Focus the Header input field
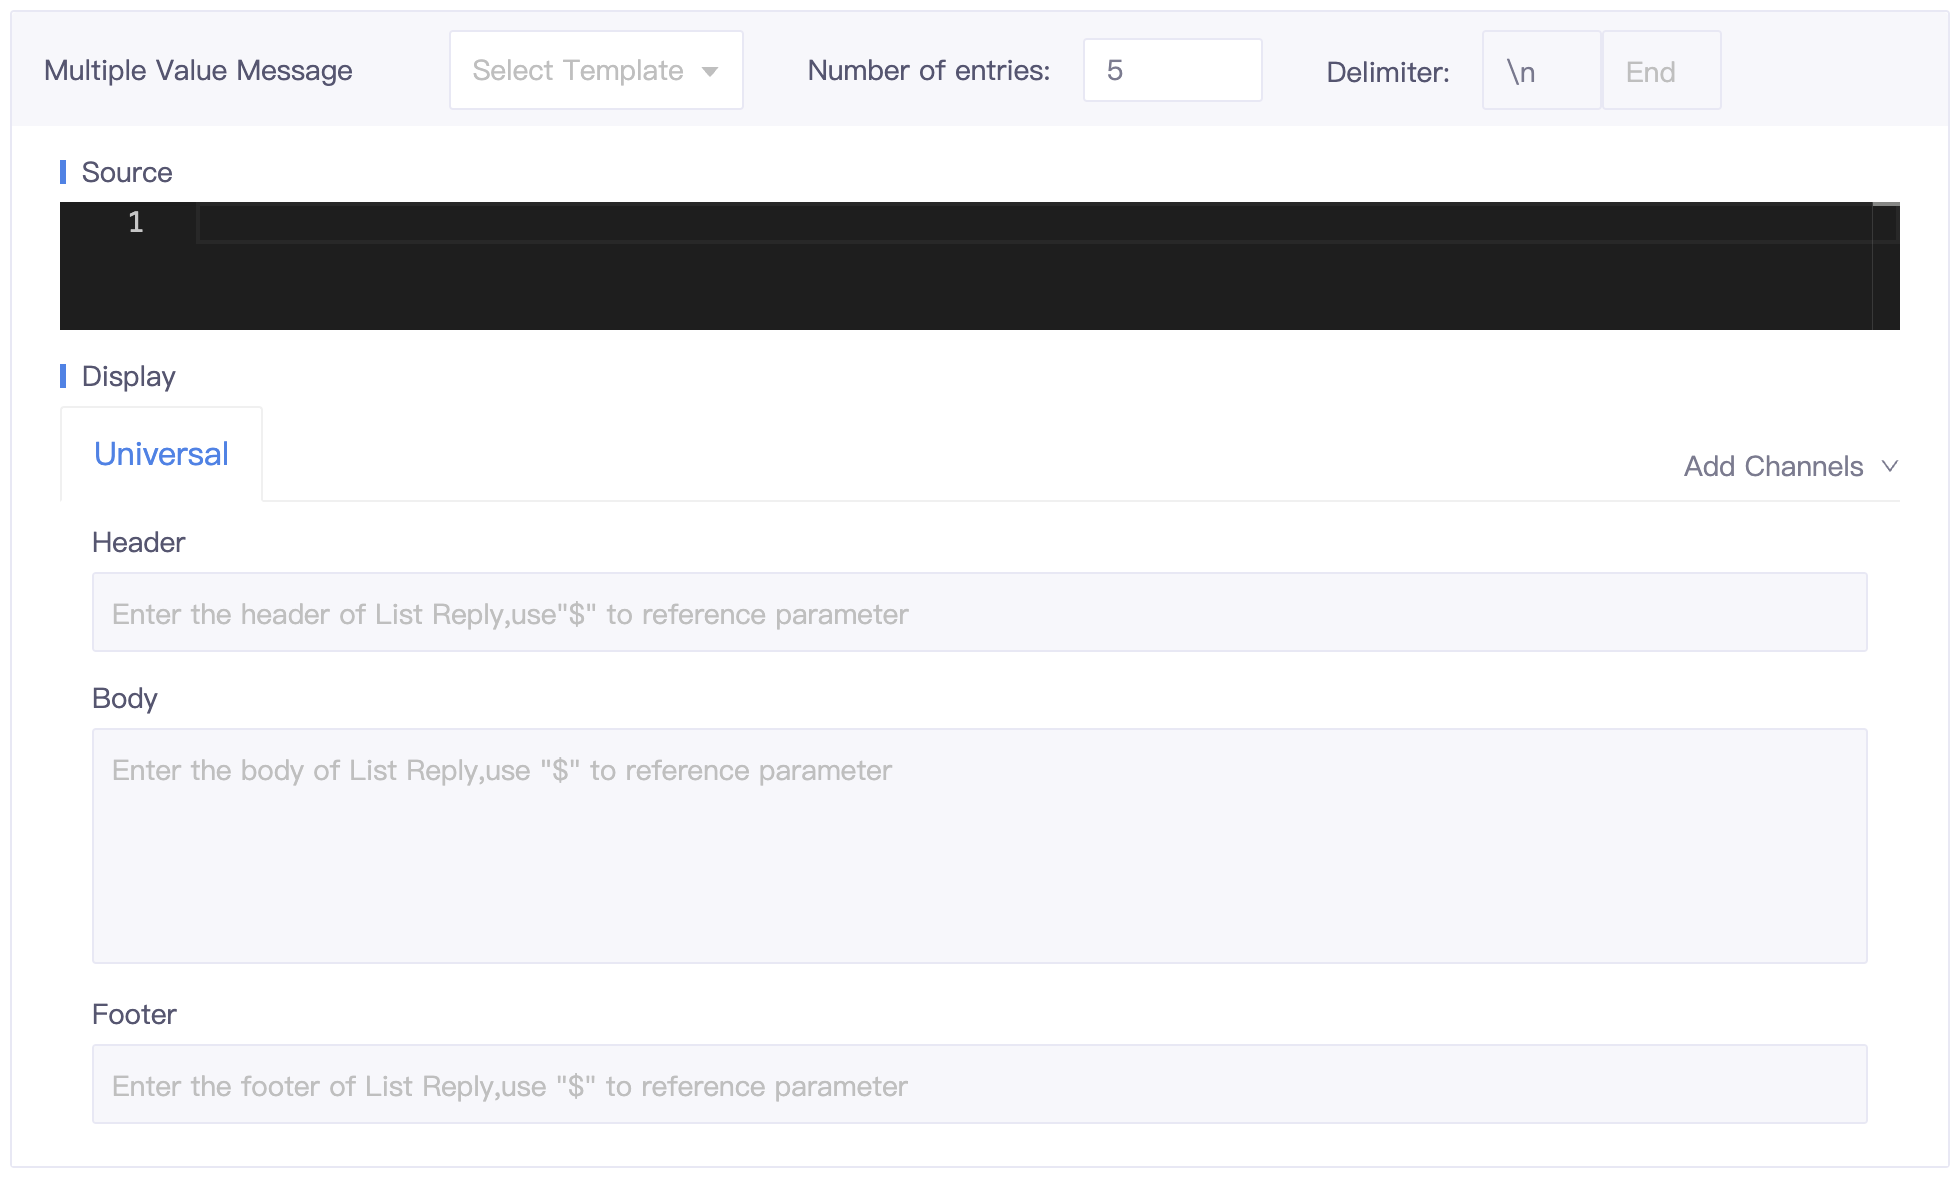The width and height of the screenshot is (1960, 1178). pos(979,613)
